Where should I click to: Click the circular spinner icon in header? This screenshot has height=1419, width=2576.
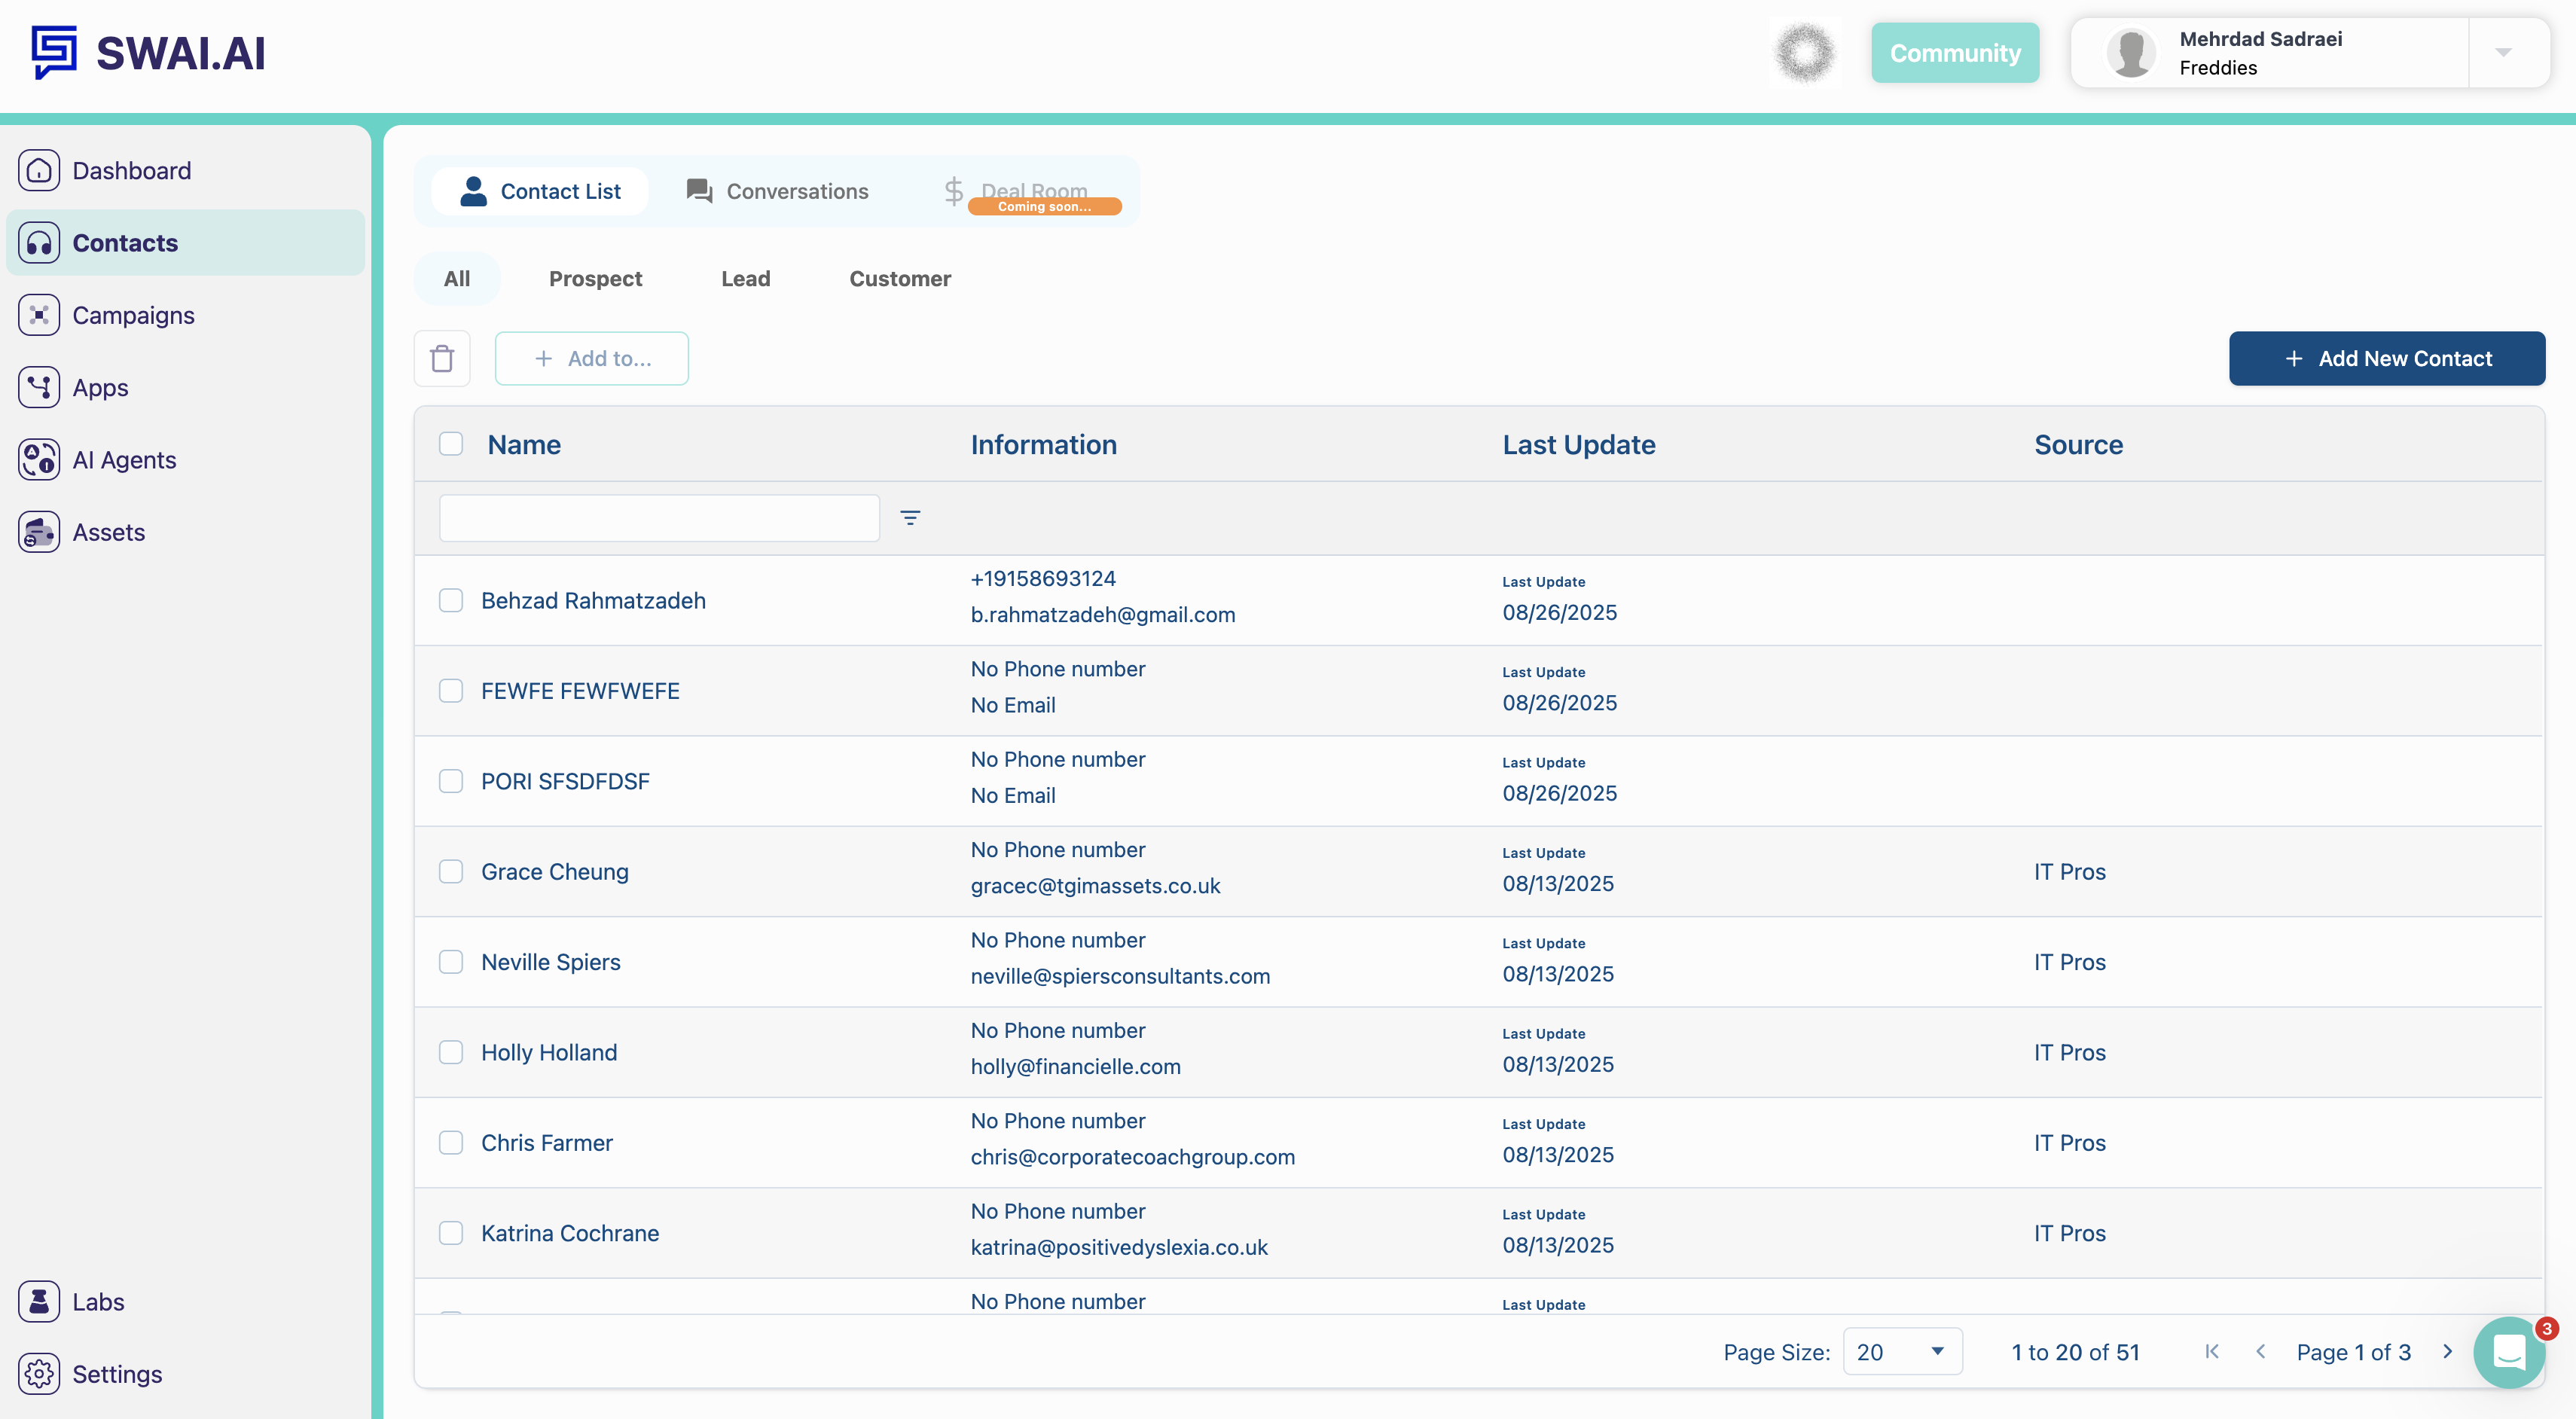(x=1805, y=53)
